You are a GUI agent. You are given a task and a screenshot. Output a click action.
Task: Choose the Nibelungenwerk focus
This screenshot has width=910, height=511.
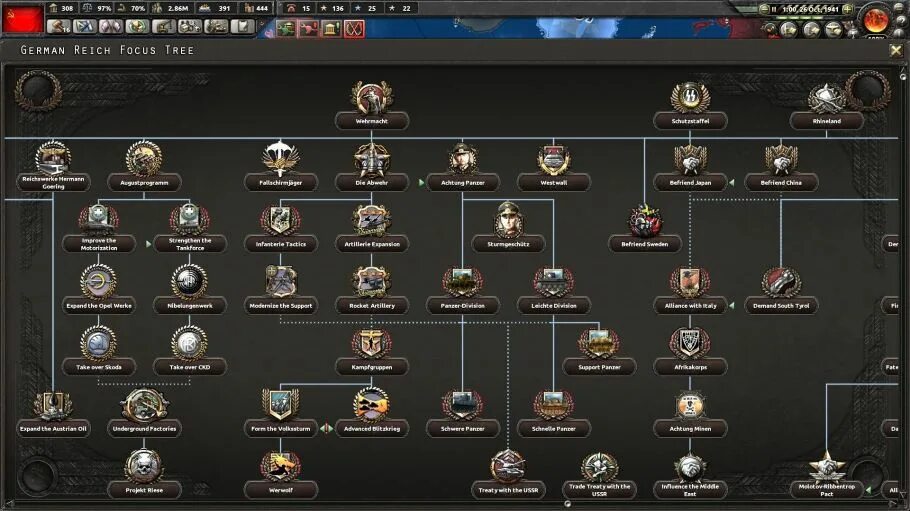190,290
